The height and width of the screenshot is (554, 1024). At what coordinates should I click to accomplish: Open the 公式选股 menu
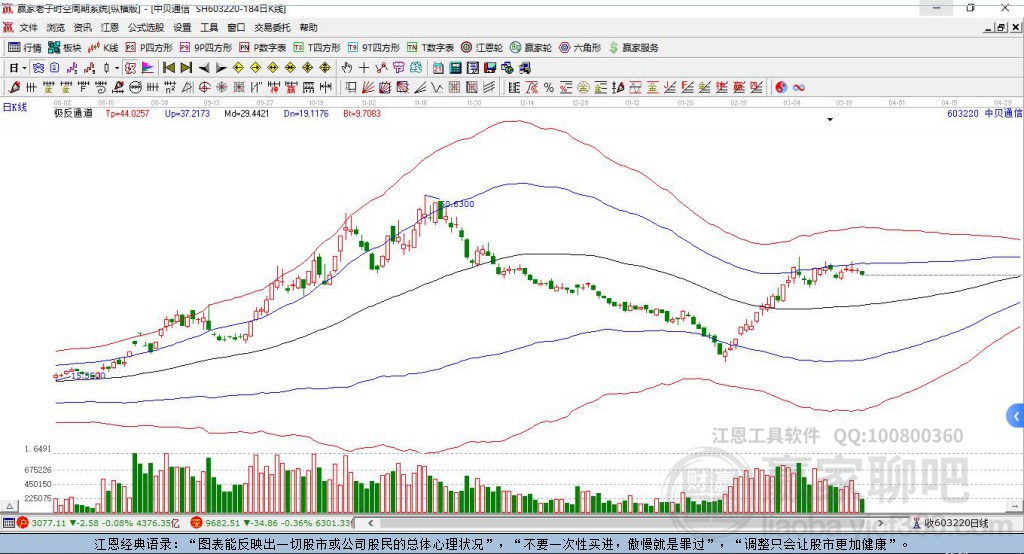point(146,27)
